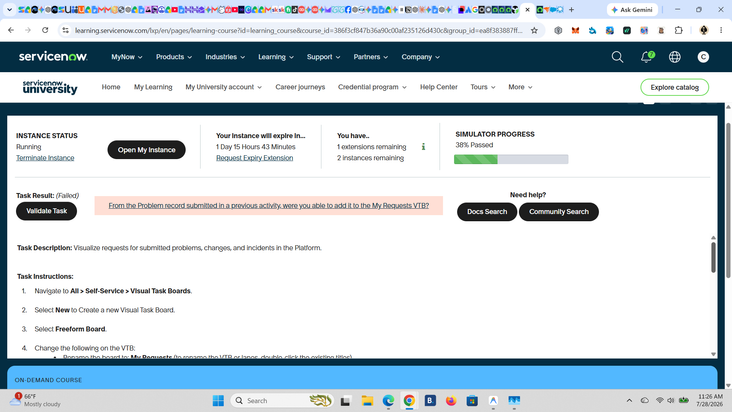Expand My University account dropdown
The image size is (732, 412).
[224, 87]
